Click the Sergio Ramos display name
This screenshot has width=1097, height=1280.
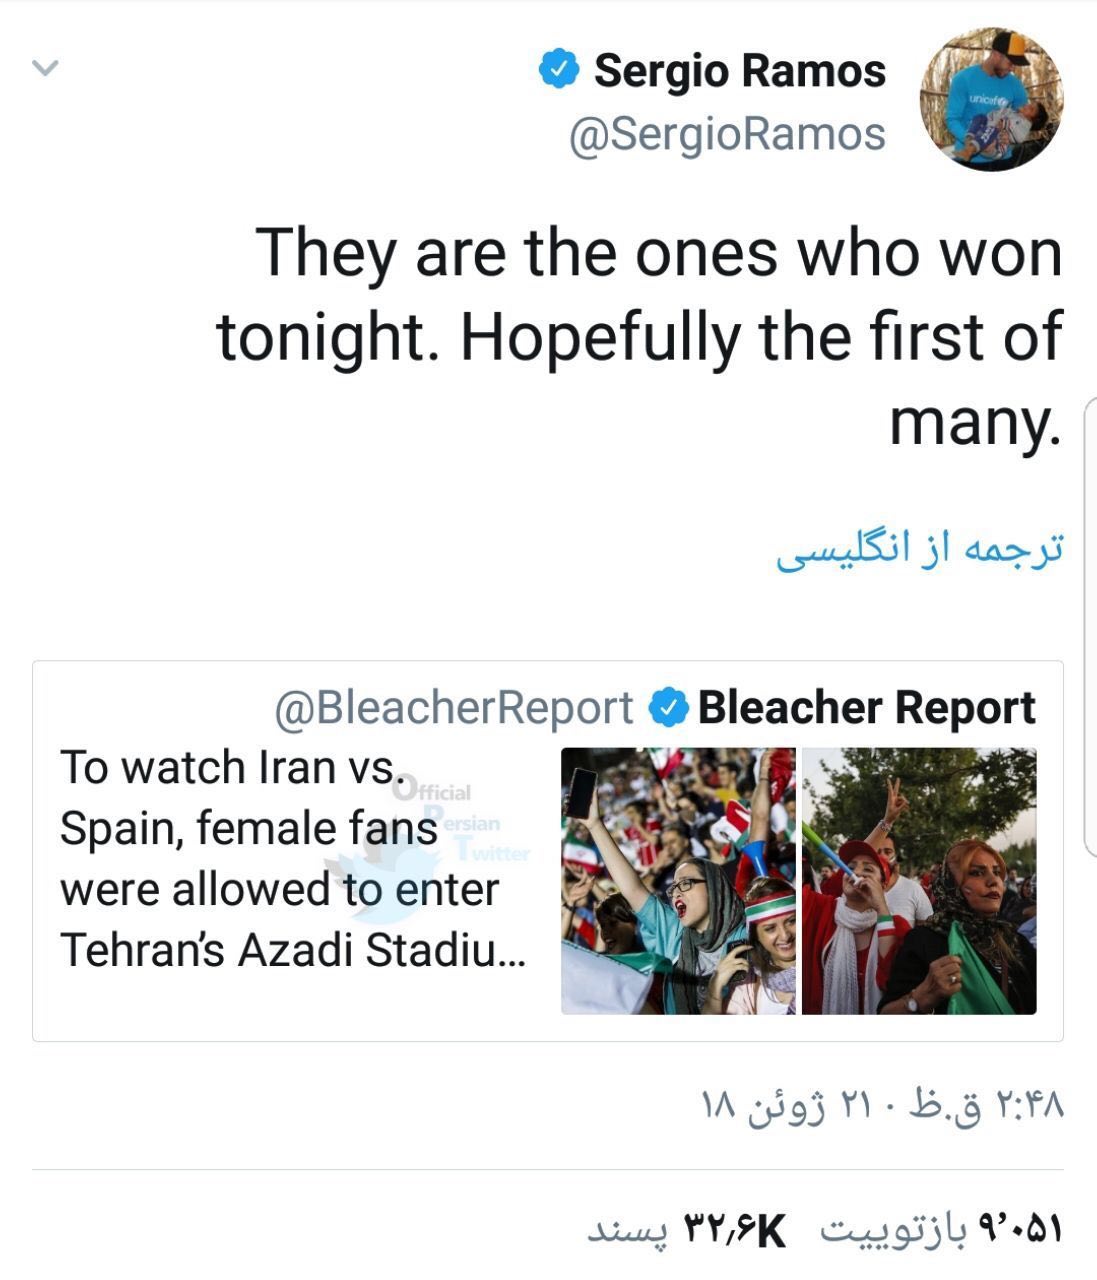coord(740,71)
